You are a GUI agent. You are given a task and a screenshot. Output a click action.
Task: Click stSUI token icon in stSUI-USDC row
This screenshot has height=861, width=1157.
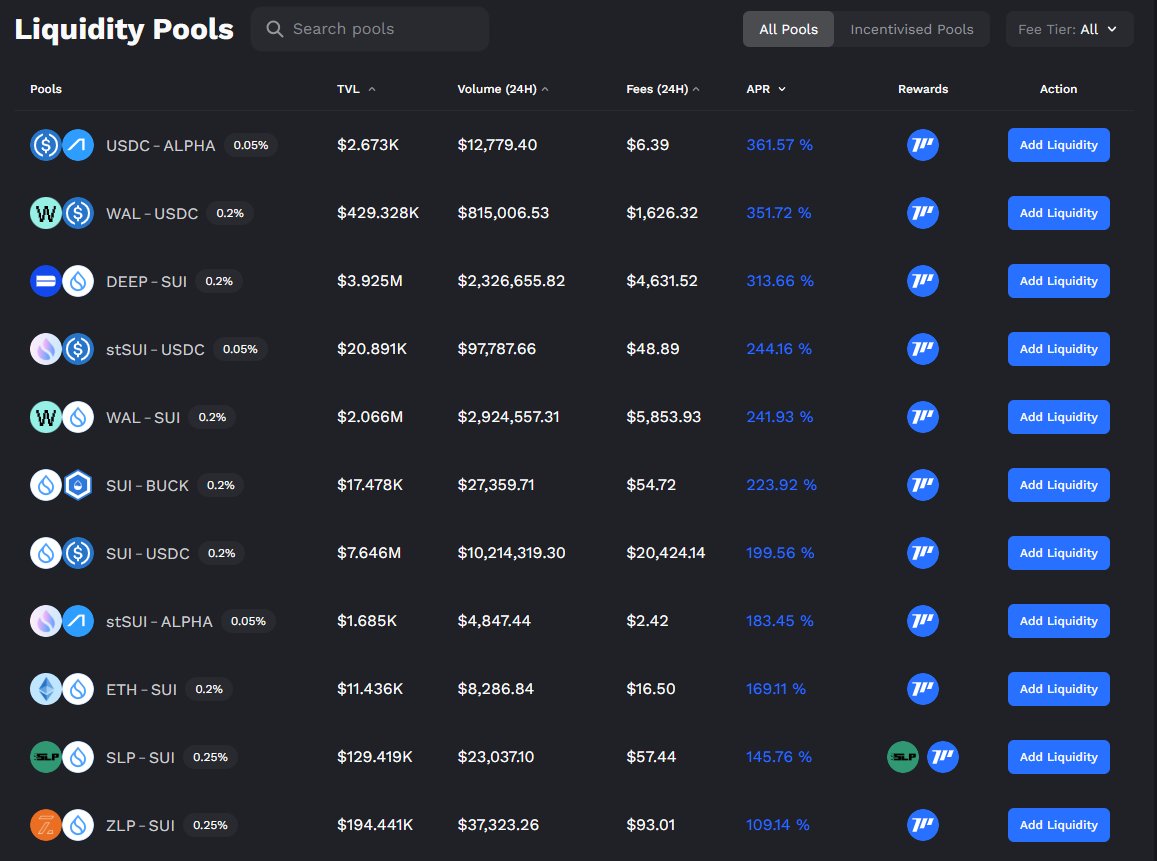click(x=46, y=349)
